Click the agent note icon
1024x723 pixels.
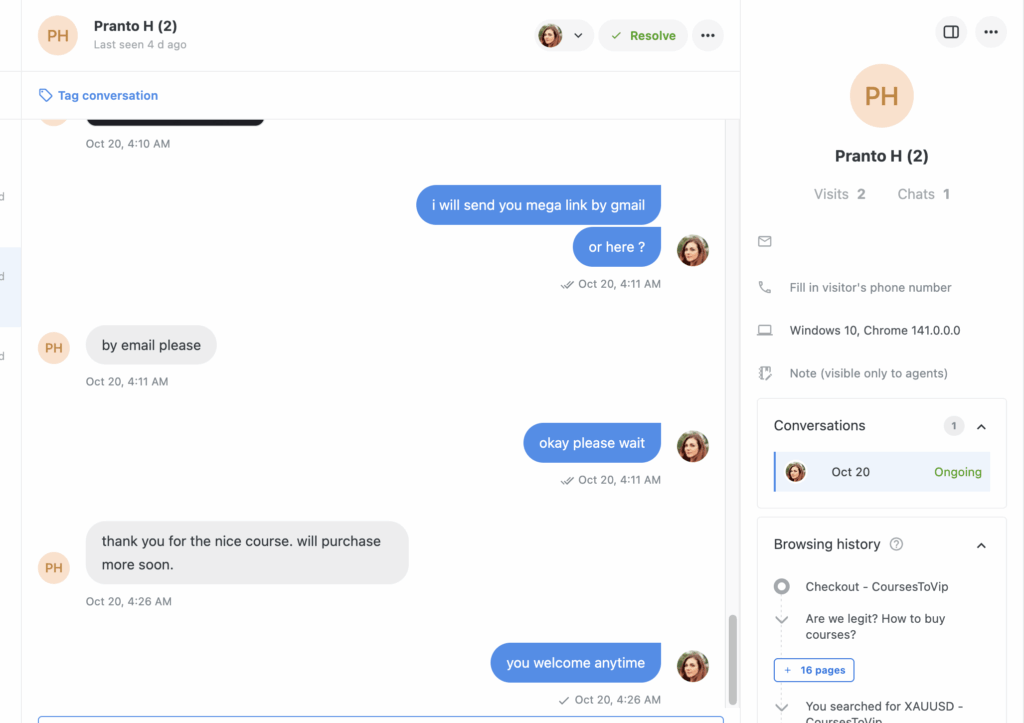(x=765, y=373)
